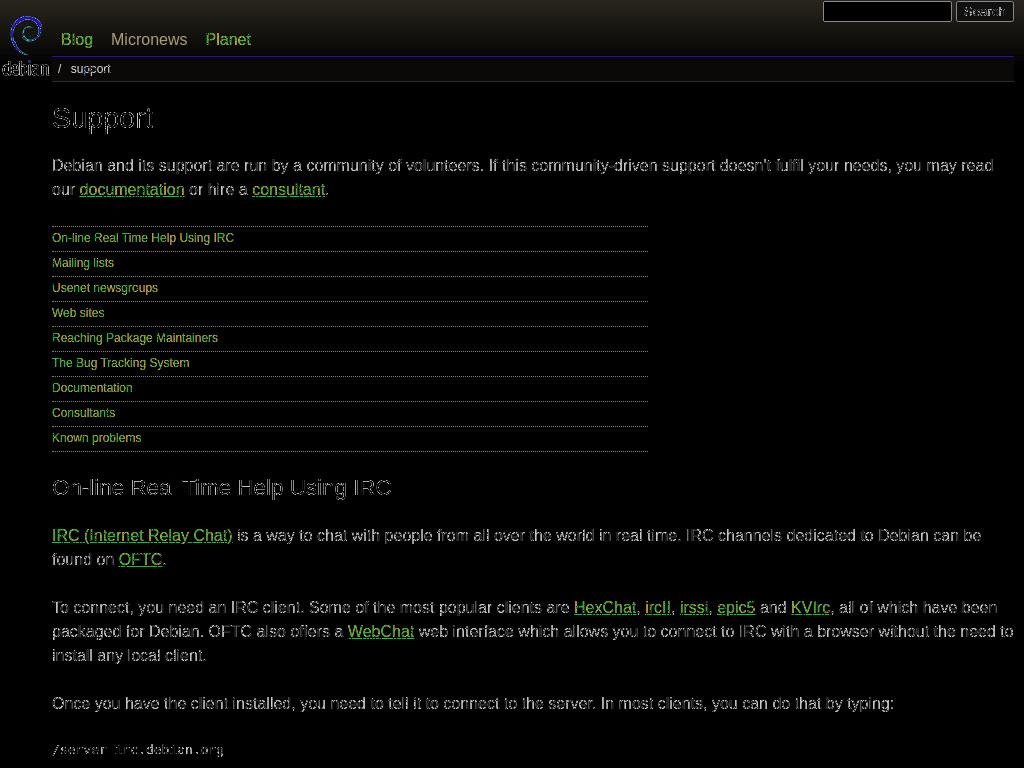Image resolution: width=1024 pixels, height=768 pixels.
Task: Open the Planet navigation link
Action: click(x=228, y=39)
